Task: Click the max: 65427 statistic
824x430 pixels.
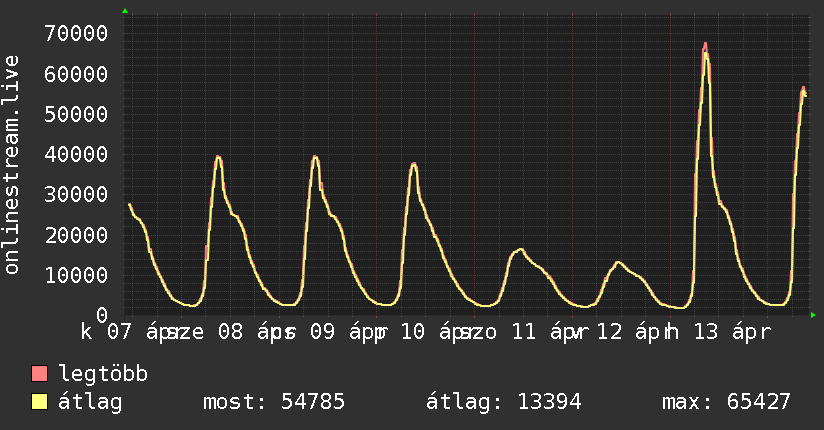Action: (x=726, y=402)
